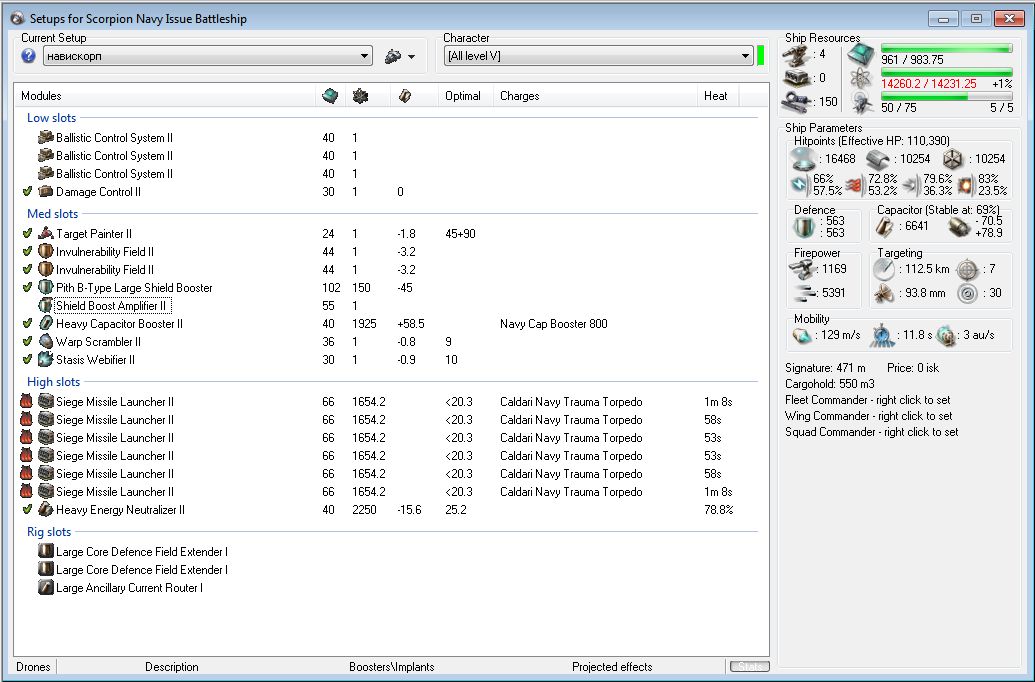Click the blue help question mark icon
This screenshot has height=682, width=1035.
pyautogui.click(x=29, y=57)
